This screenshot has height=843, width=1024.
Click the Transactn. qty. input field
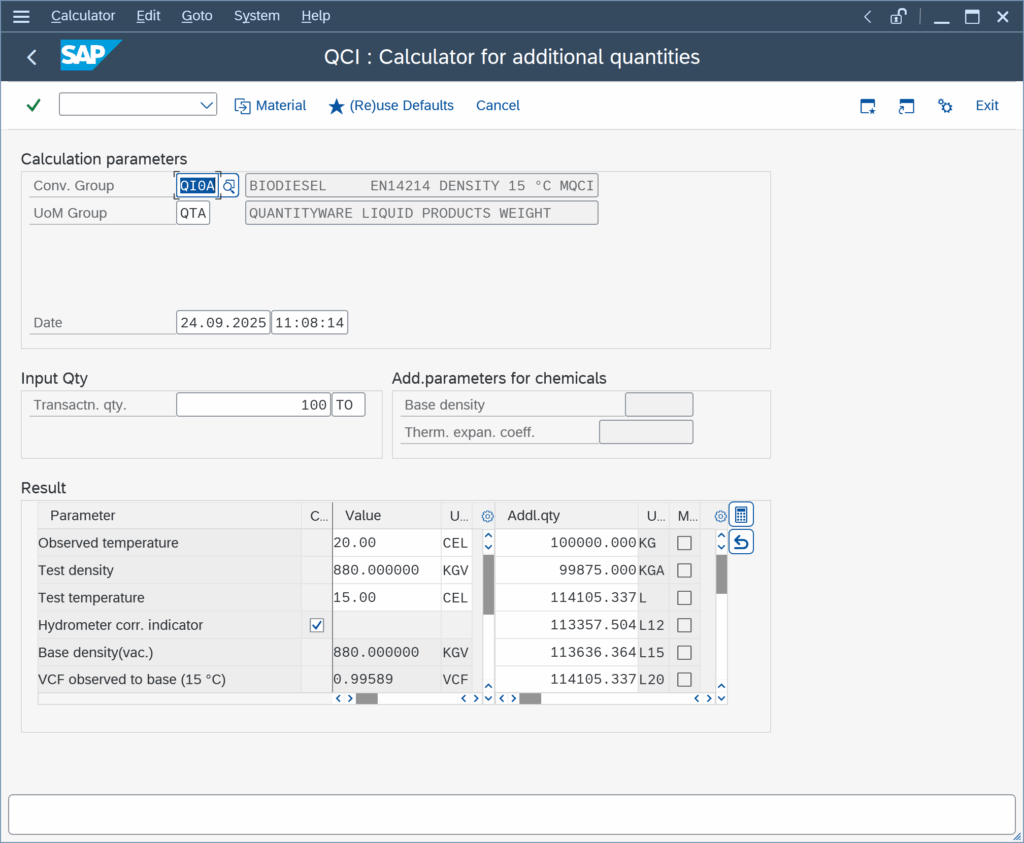(253, 405)
